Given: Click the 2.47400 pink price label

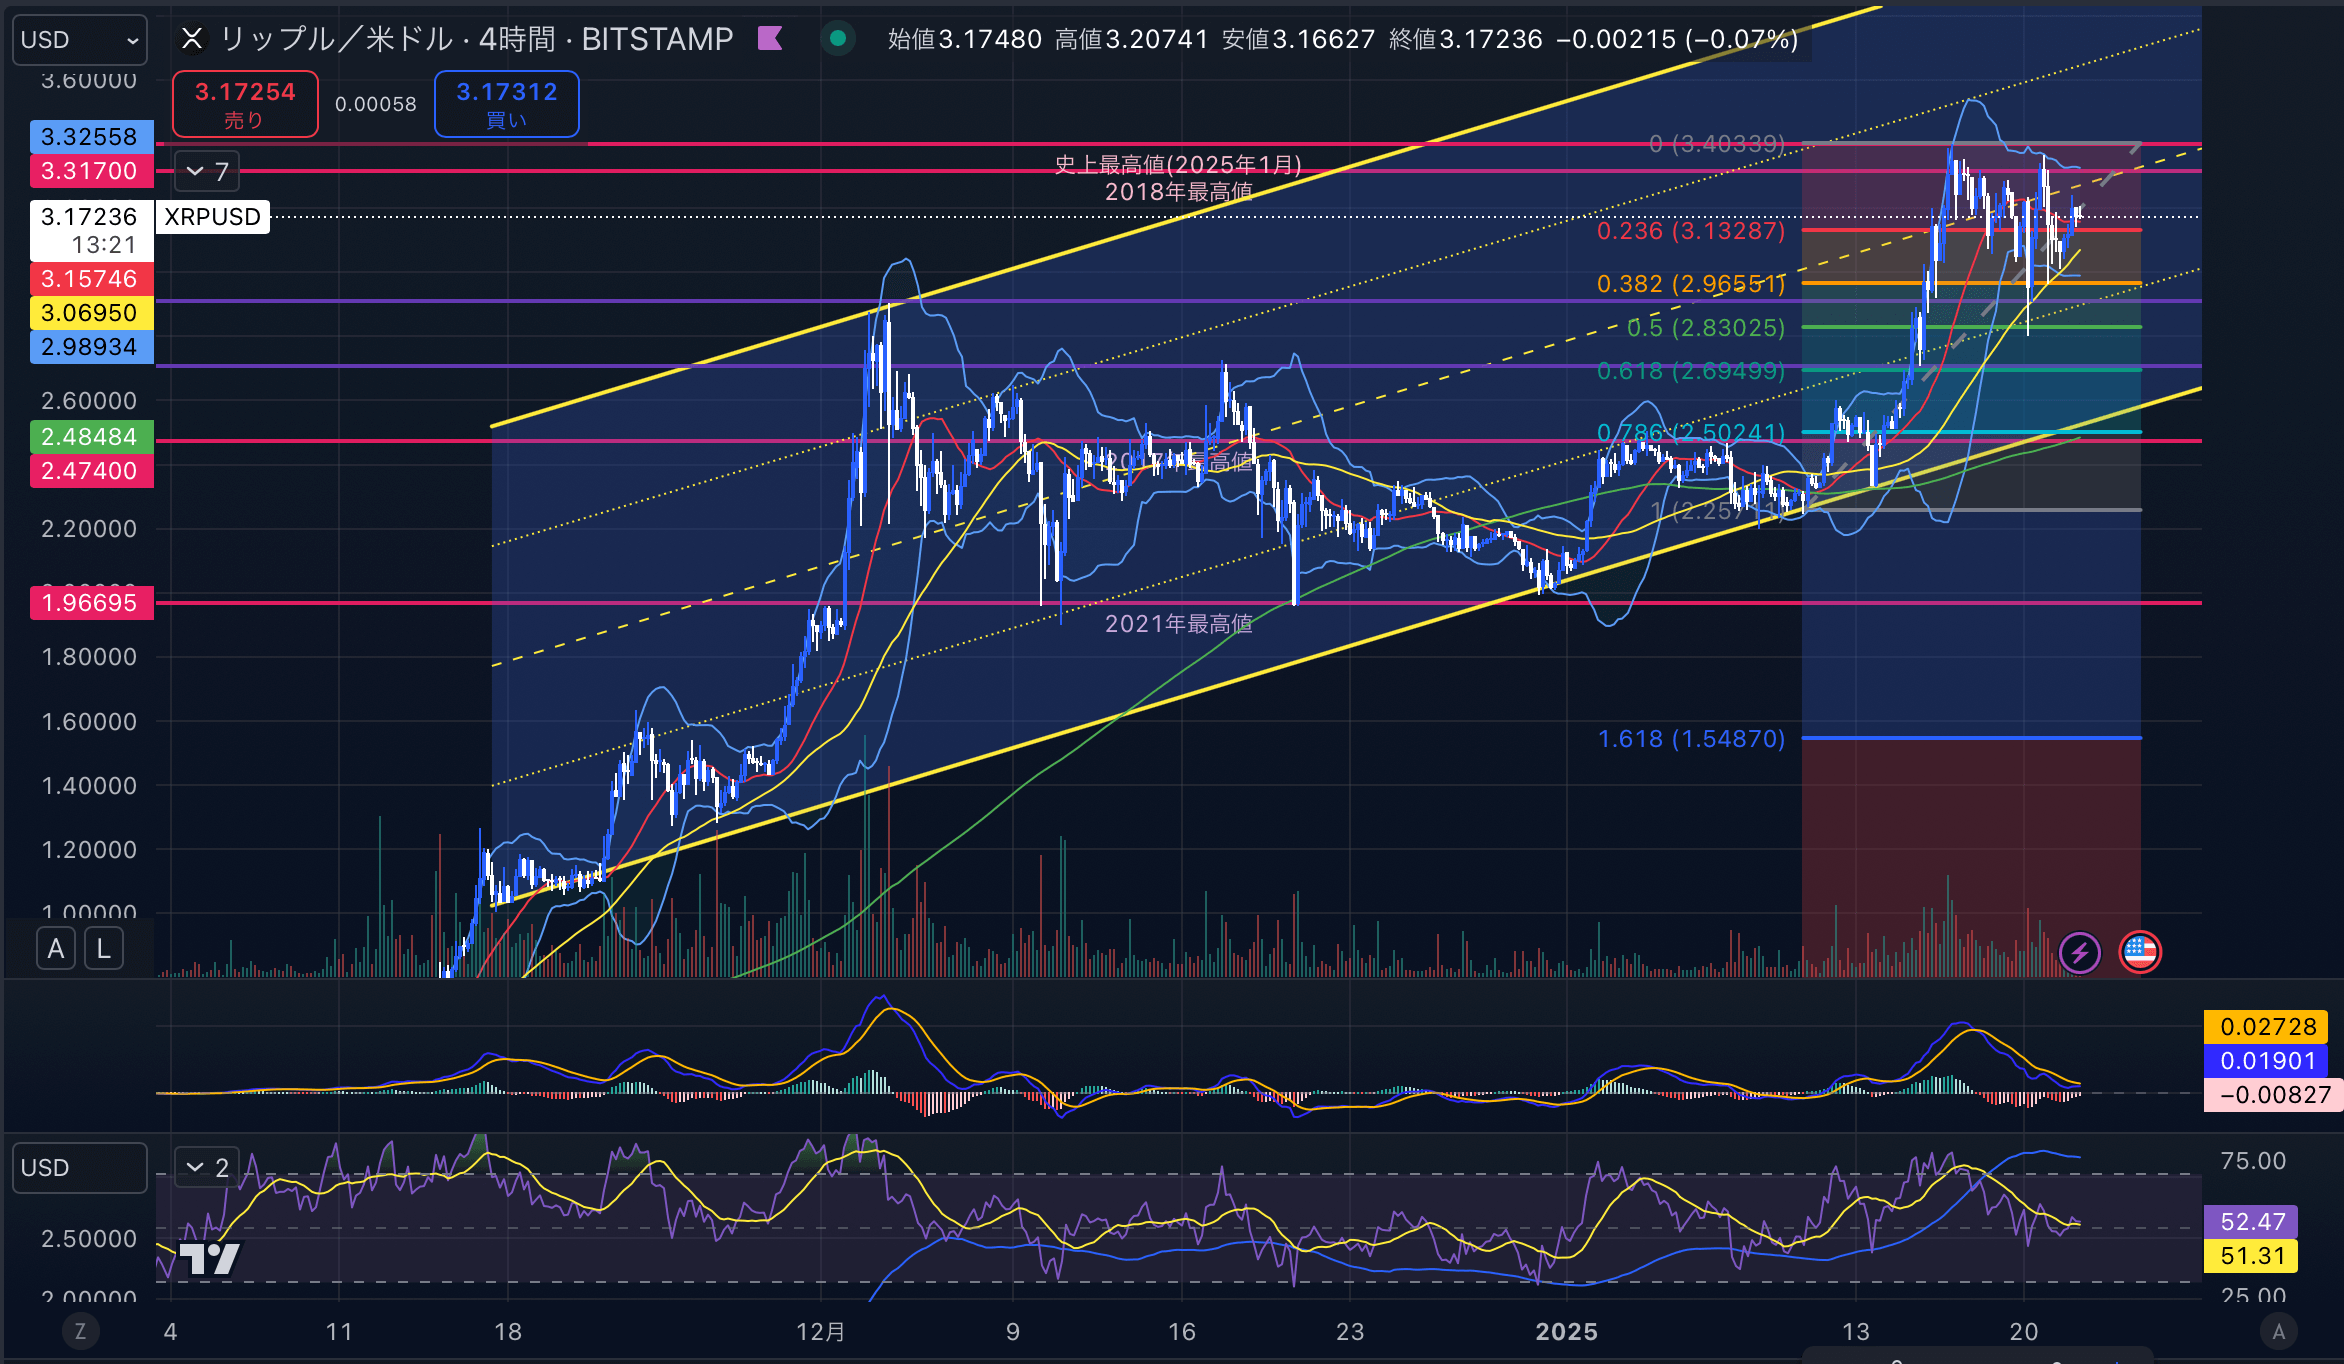Looking at the screenshot, I should (90, 471).
